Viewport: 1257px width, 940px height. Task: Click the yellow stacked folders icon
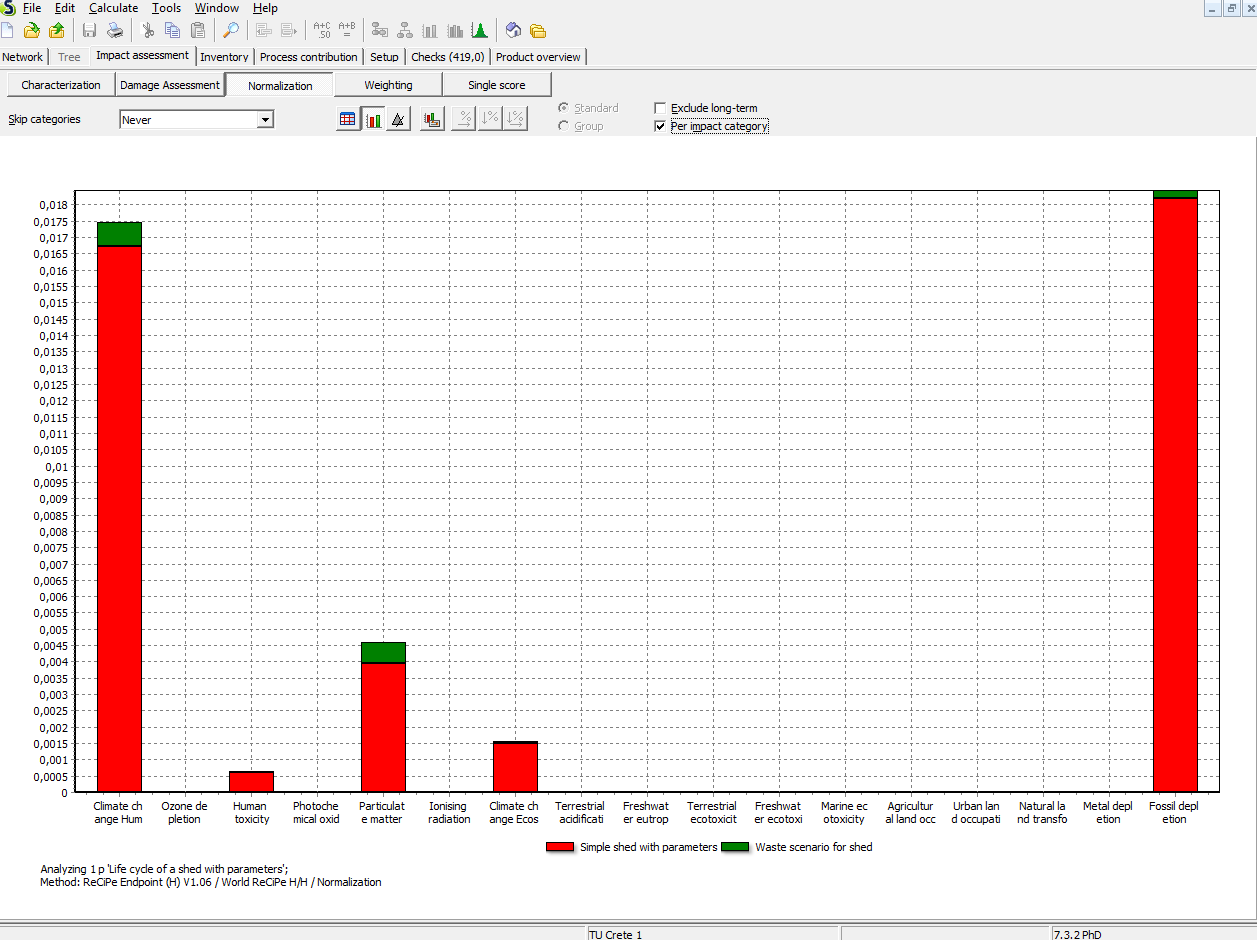pos(538,30)
